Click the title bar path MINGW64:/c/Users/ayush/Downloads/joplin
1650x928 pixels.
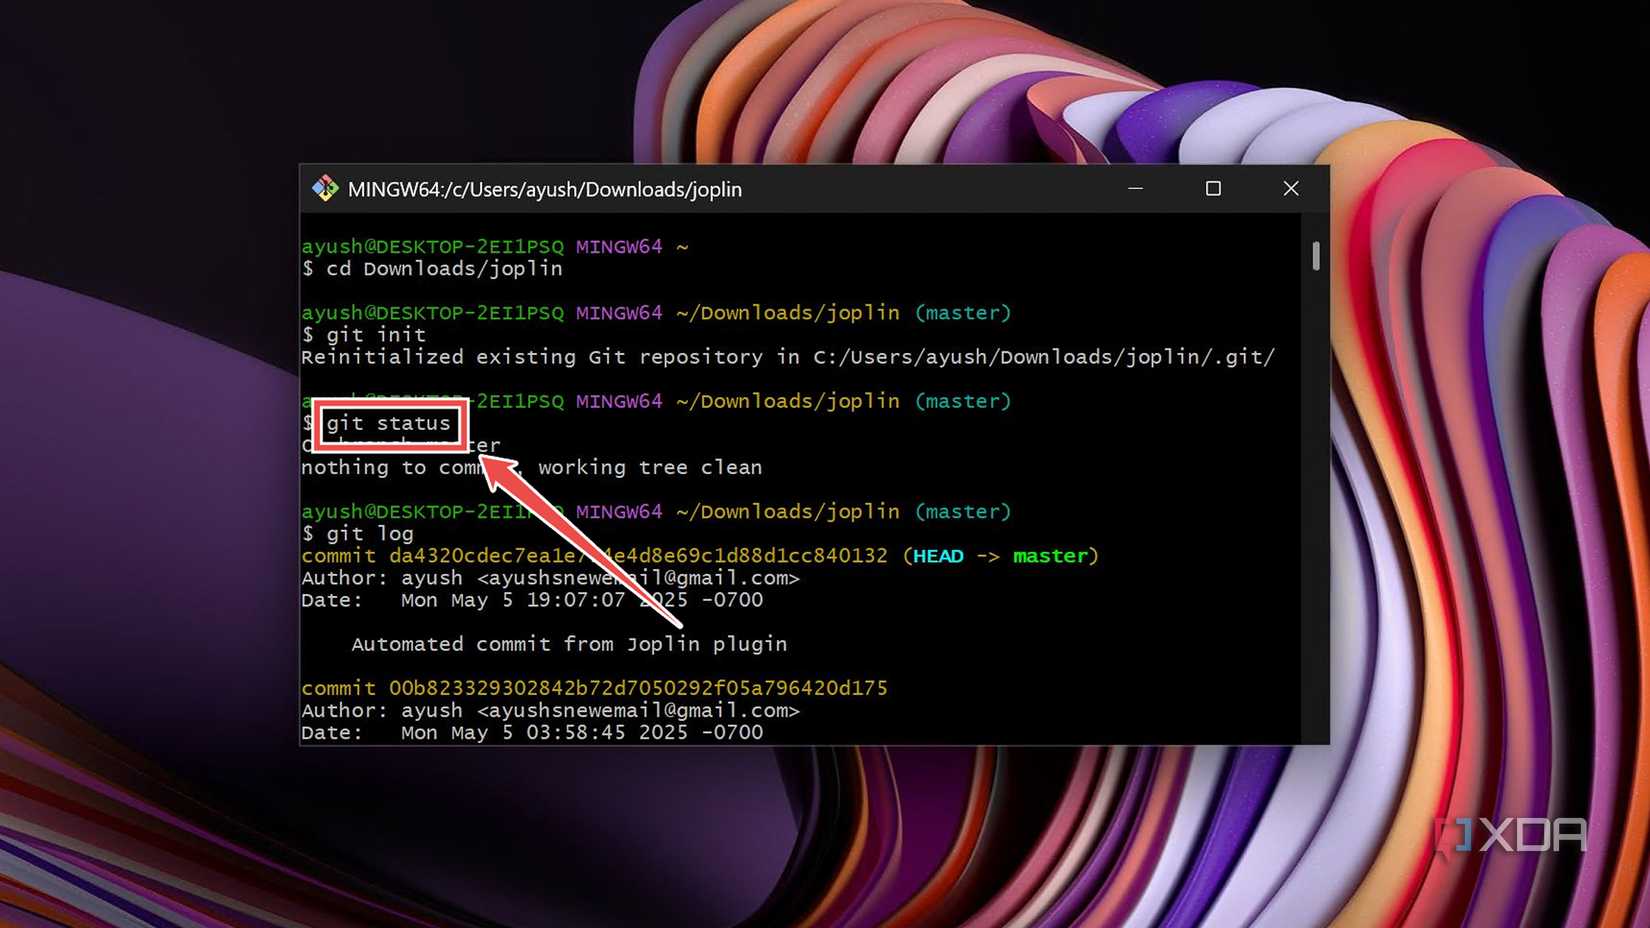pyautogui.click(x=544, y=189)
